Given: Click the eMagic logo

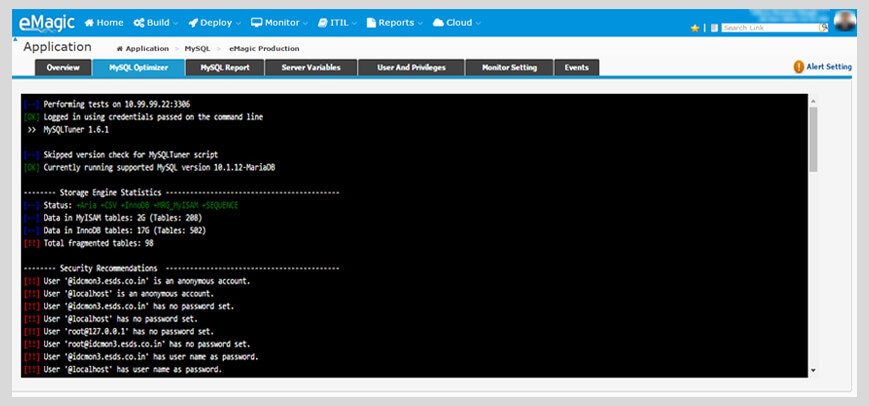Looking at the screenshot, I should (x=48, y=23).
